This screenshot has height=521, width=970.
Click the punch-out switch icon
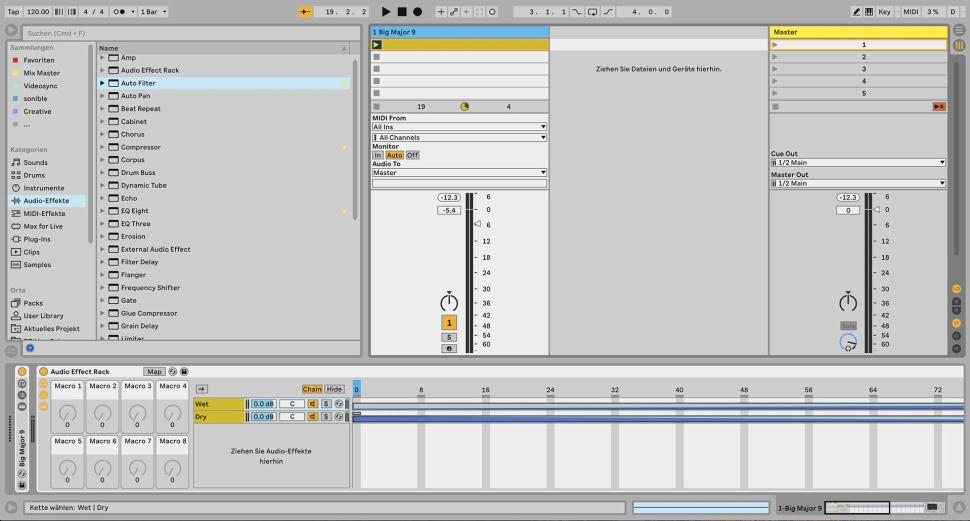[x=608, y=12]
